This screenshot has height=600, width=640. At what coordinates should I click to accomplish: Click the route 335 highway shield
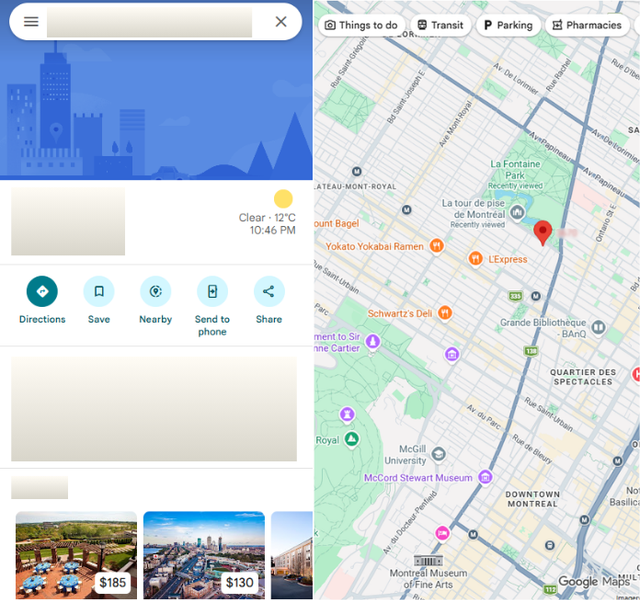point(516,296)
